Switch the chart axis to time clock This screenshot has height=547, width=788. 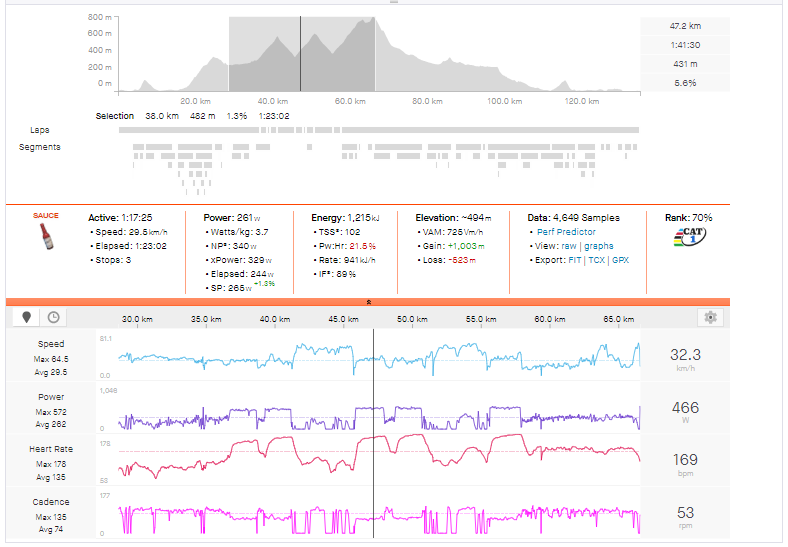click(52, 317)
